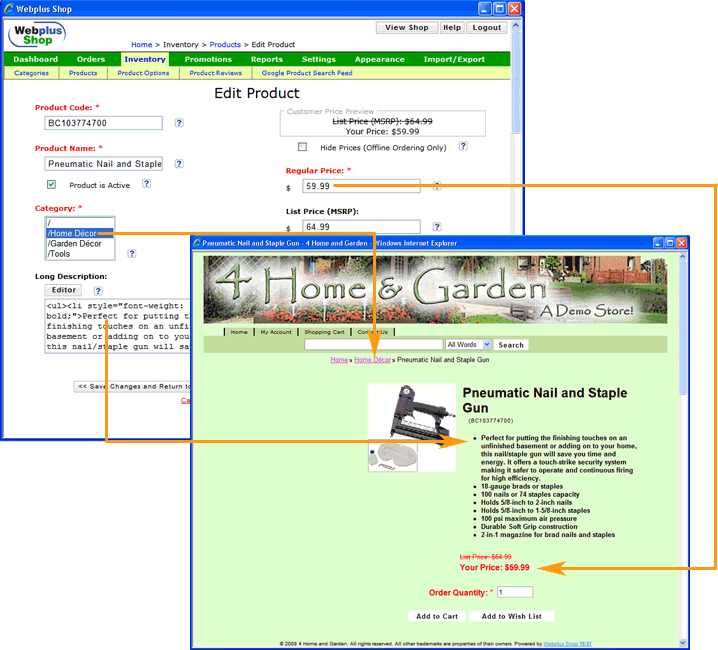This screenshot has height=650, width=718.
Task: Select /Garden Décor in Category list
Action: (80, 243)
